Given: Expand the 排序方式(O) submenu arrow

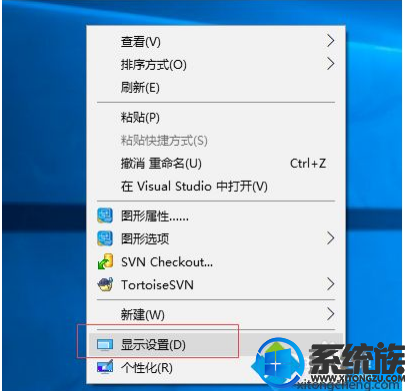Looking at the screenshot, I should pyautogui.click(x=330, y=64).
